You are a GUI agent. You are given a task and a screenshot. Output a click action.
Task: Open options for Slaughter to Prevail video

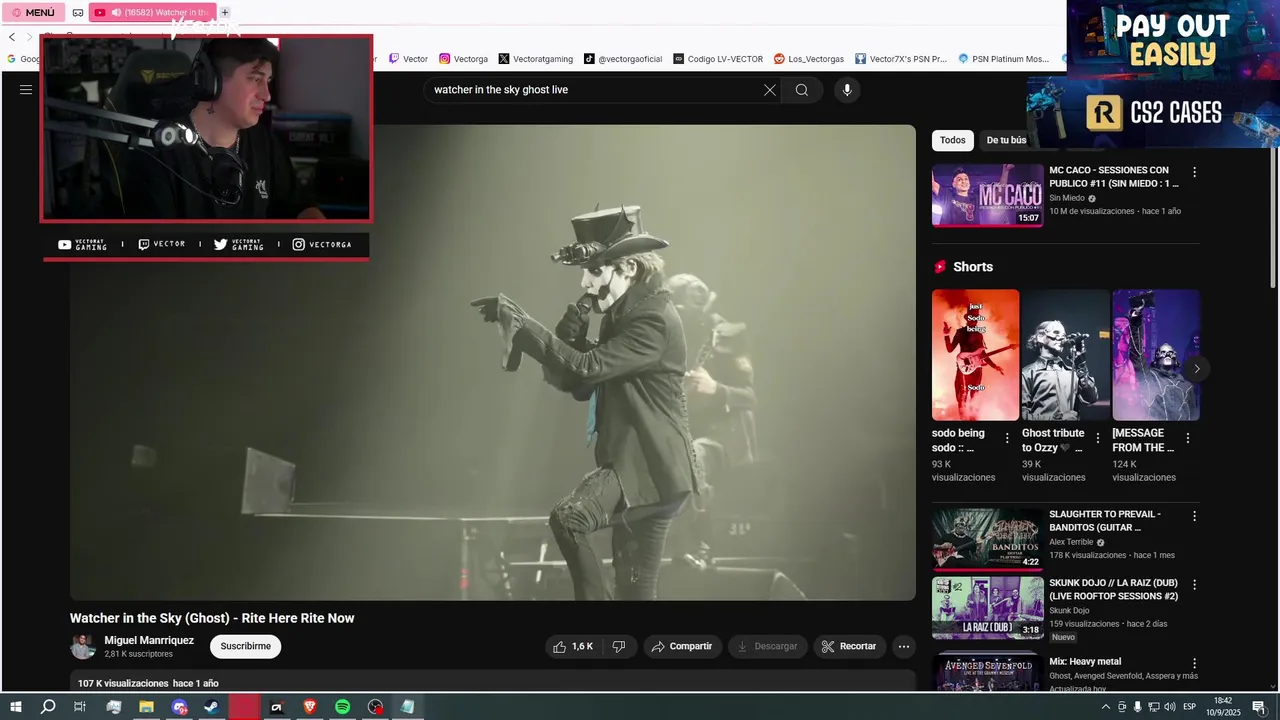click(1194, 516)
